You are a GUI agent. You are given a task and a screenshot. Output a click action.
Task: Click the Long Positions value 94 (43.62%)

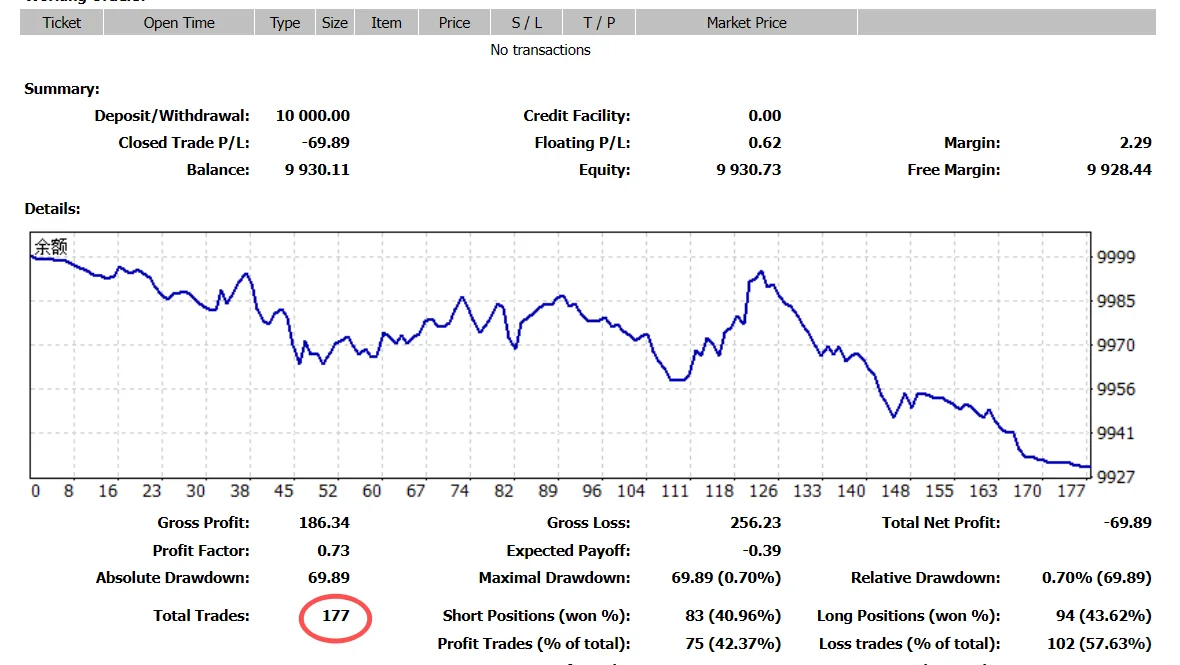click(x=1103, y=616)
